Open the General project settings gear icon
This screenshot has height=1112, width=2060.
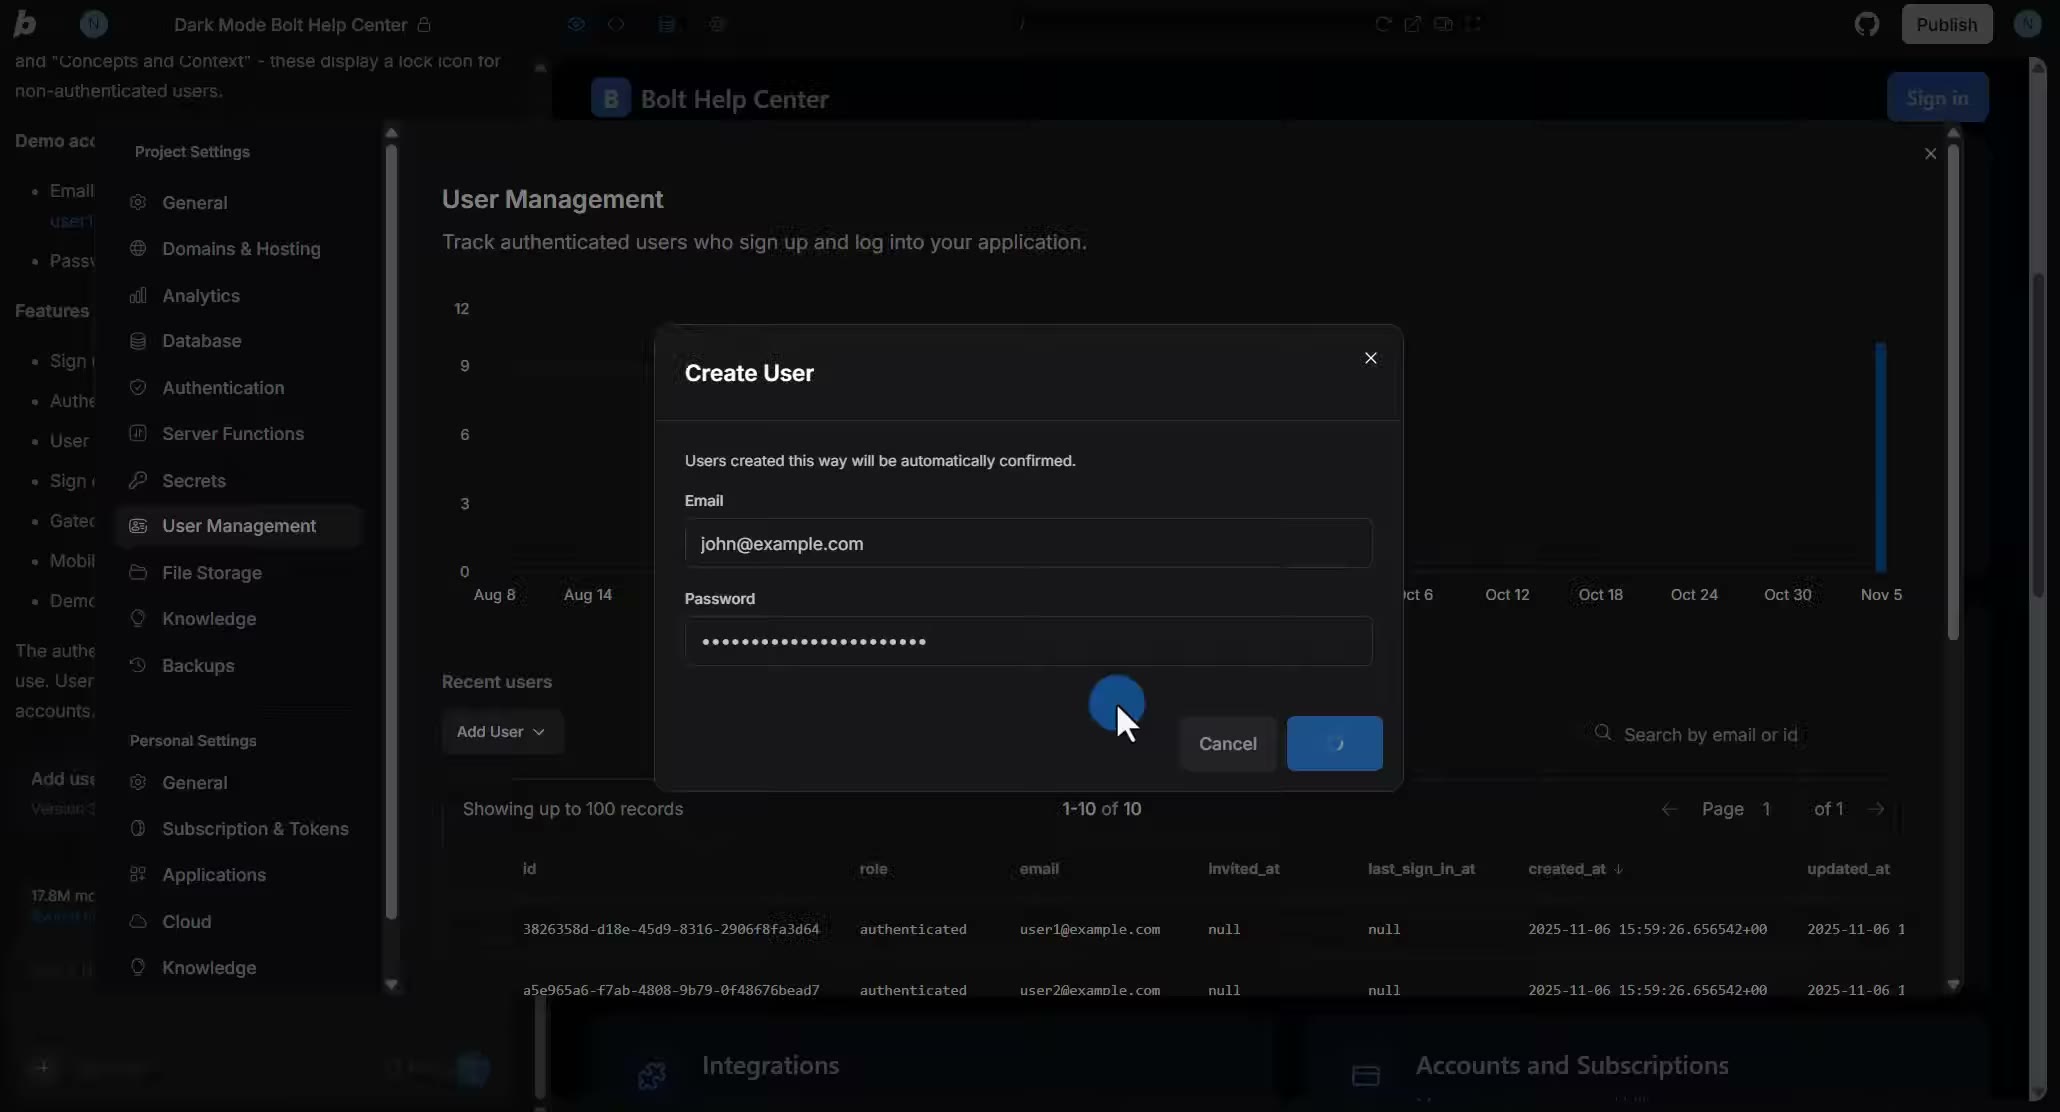138,202
